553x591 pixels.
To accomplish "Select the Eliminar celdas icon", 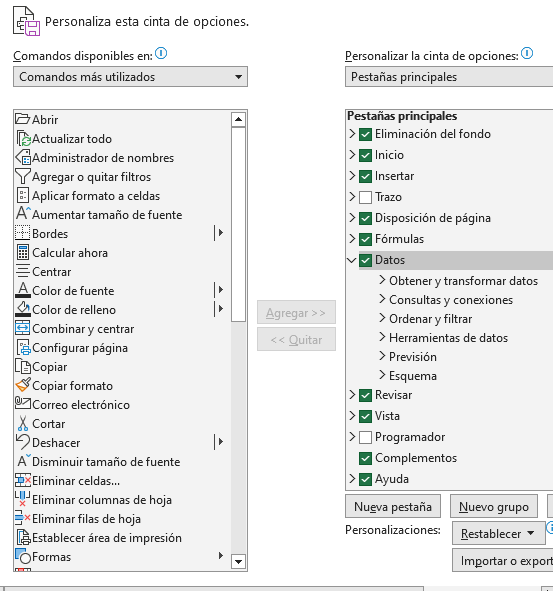I will [x=23, y=480].
